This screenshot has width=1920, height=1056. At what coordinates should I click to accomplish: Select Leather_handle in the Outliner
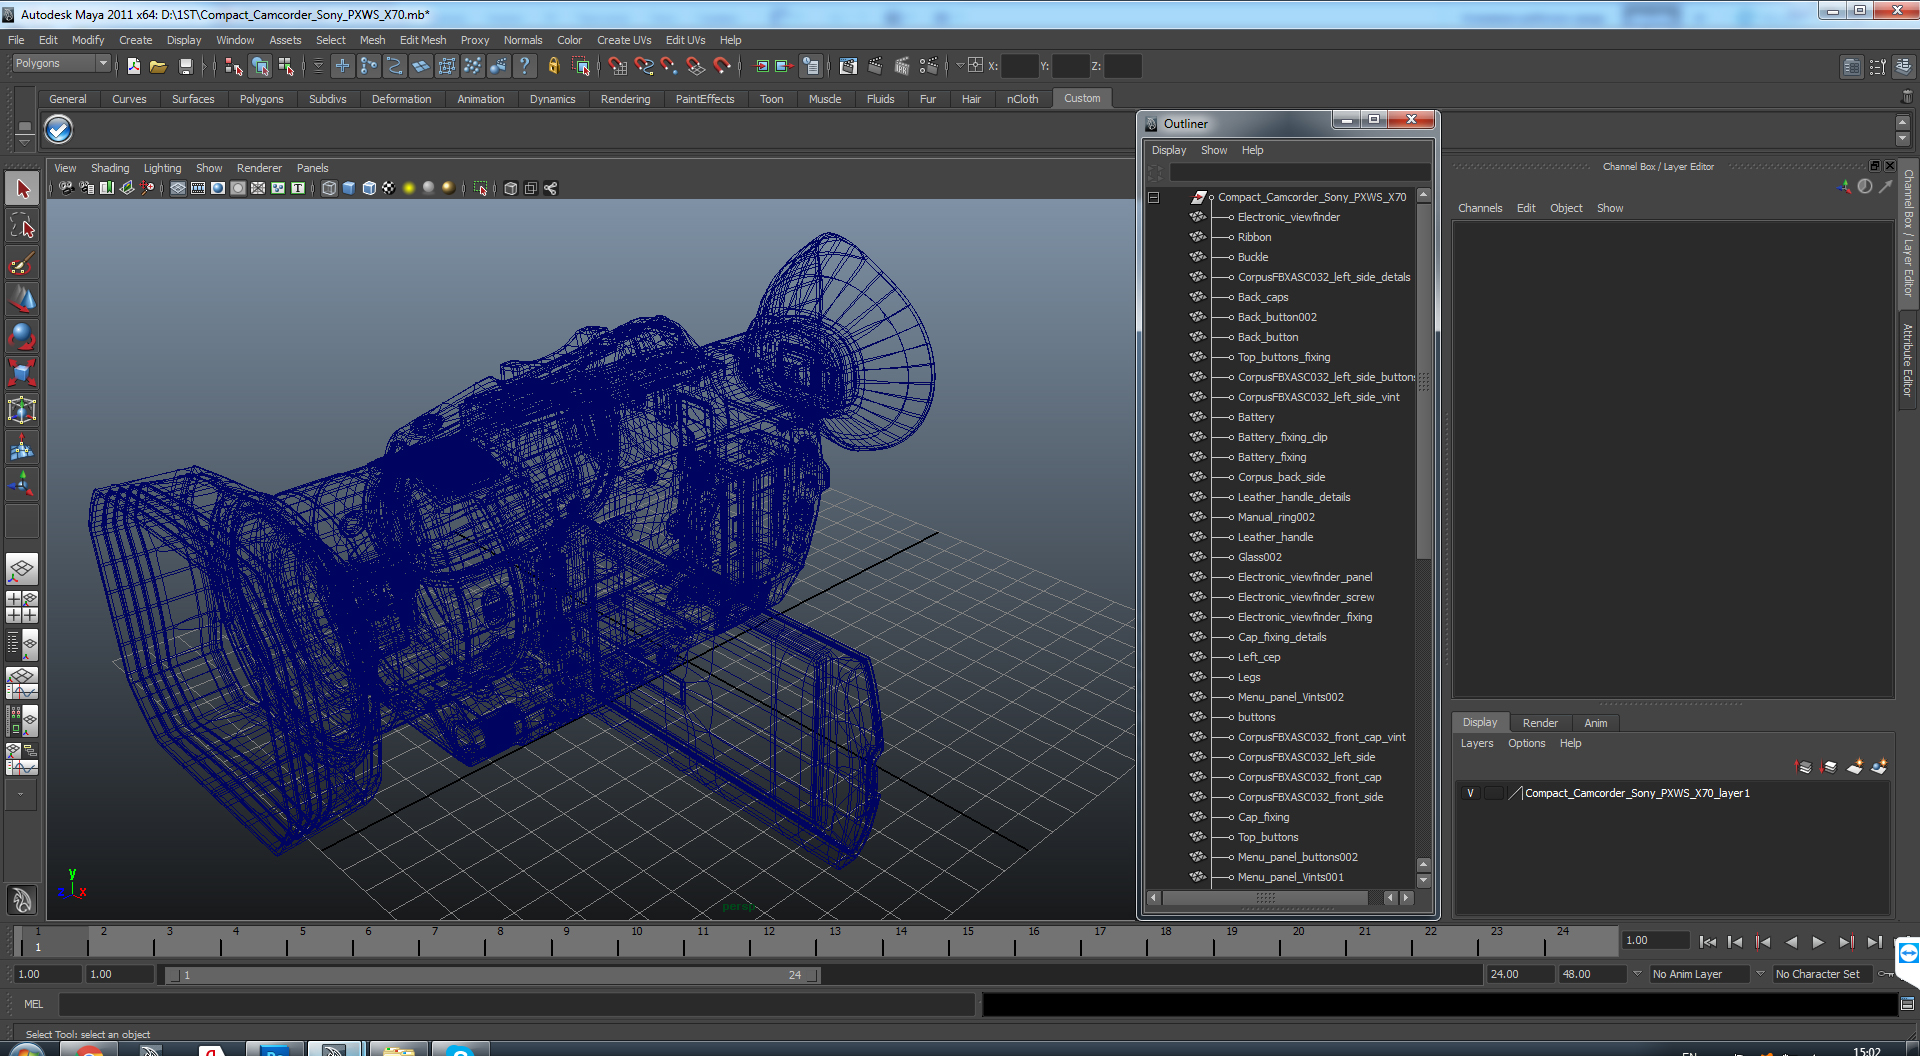coord(1275,537)
